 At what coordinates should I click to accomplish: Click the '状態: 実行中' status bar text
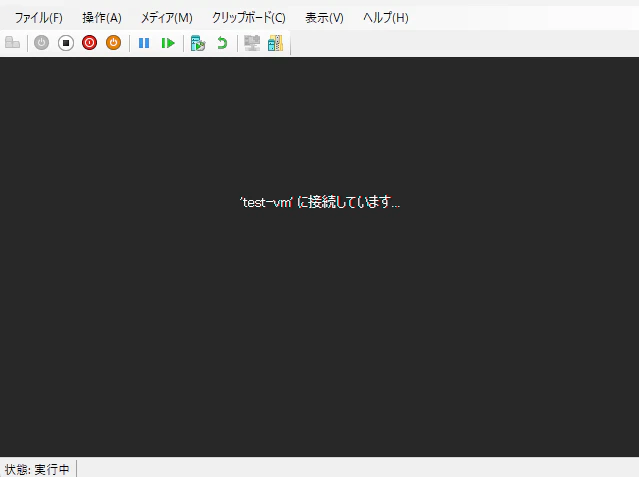coord(37,469)
